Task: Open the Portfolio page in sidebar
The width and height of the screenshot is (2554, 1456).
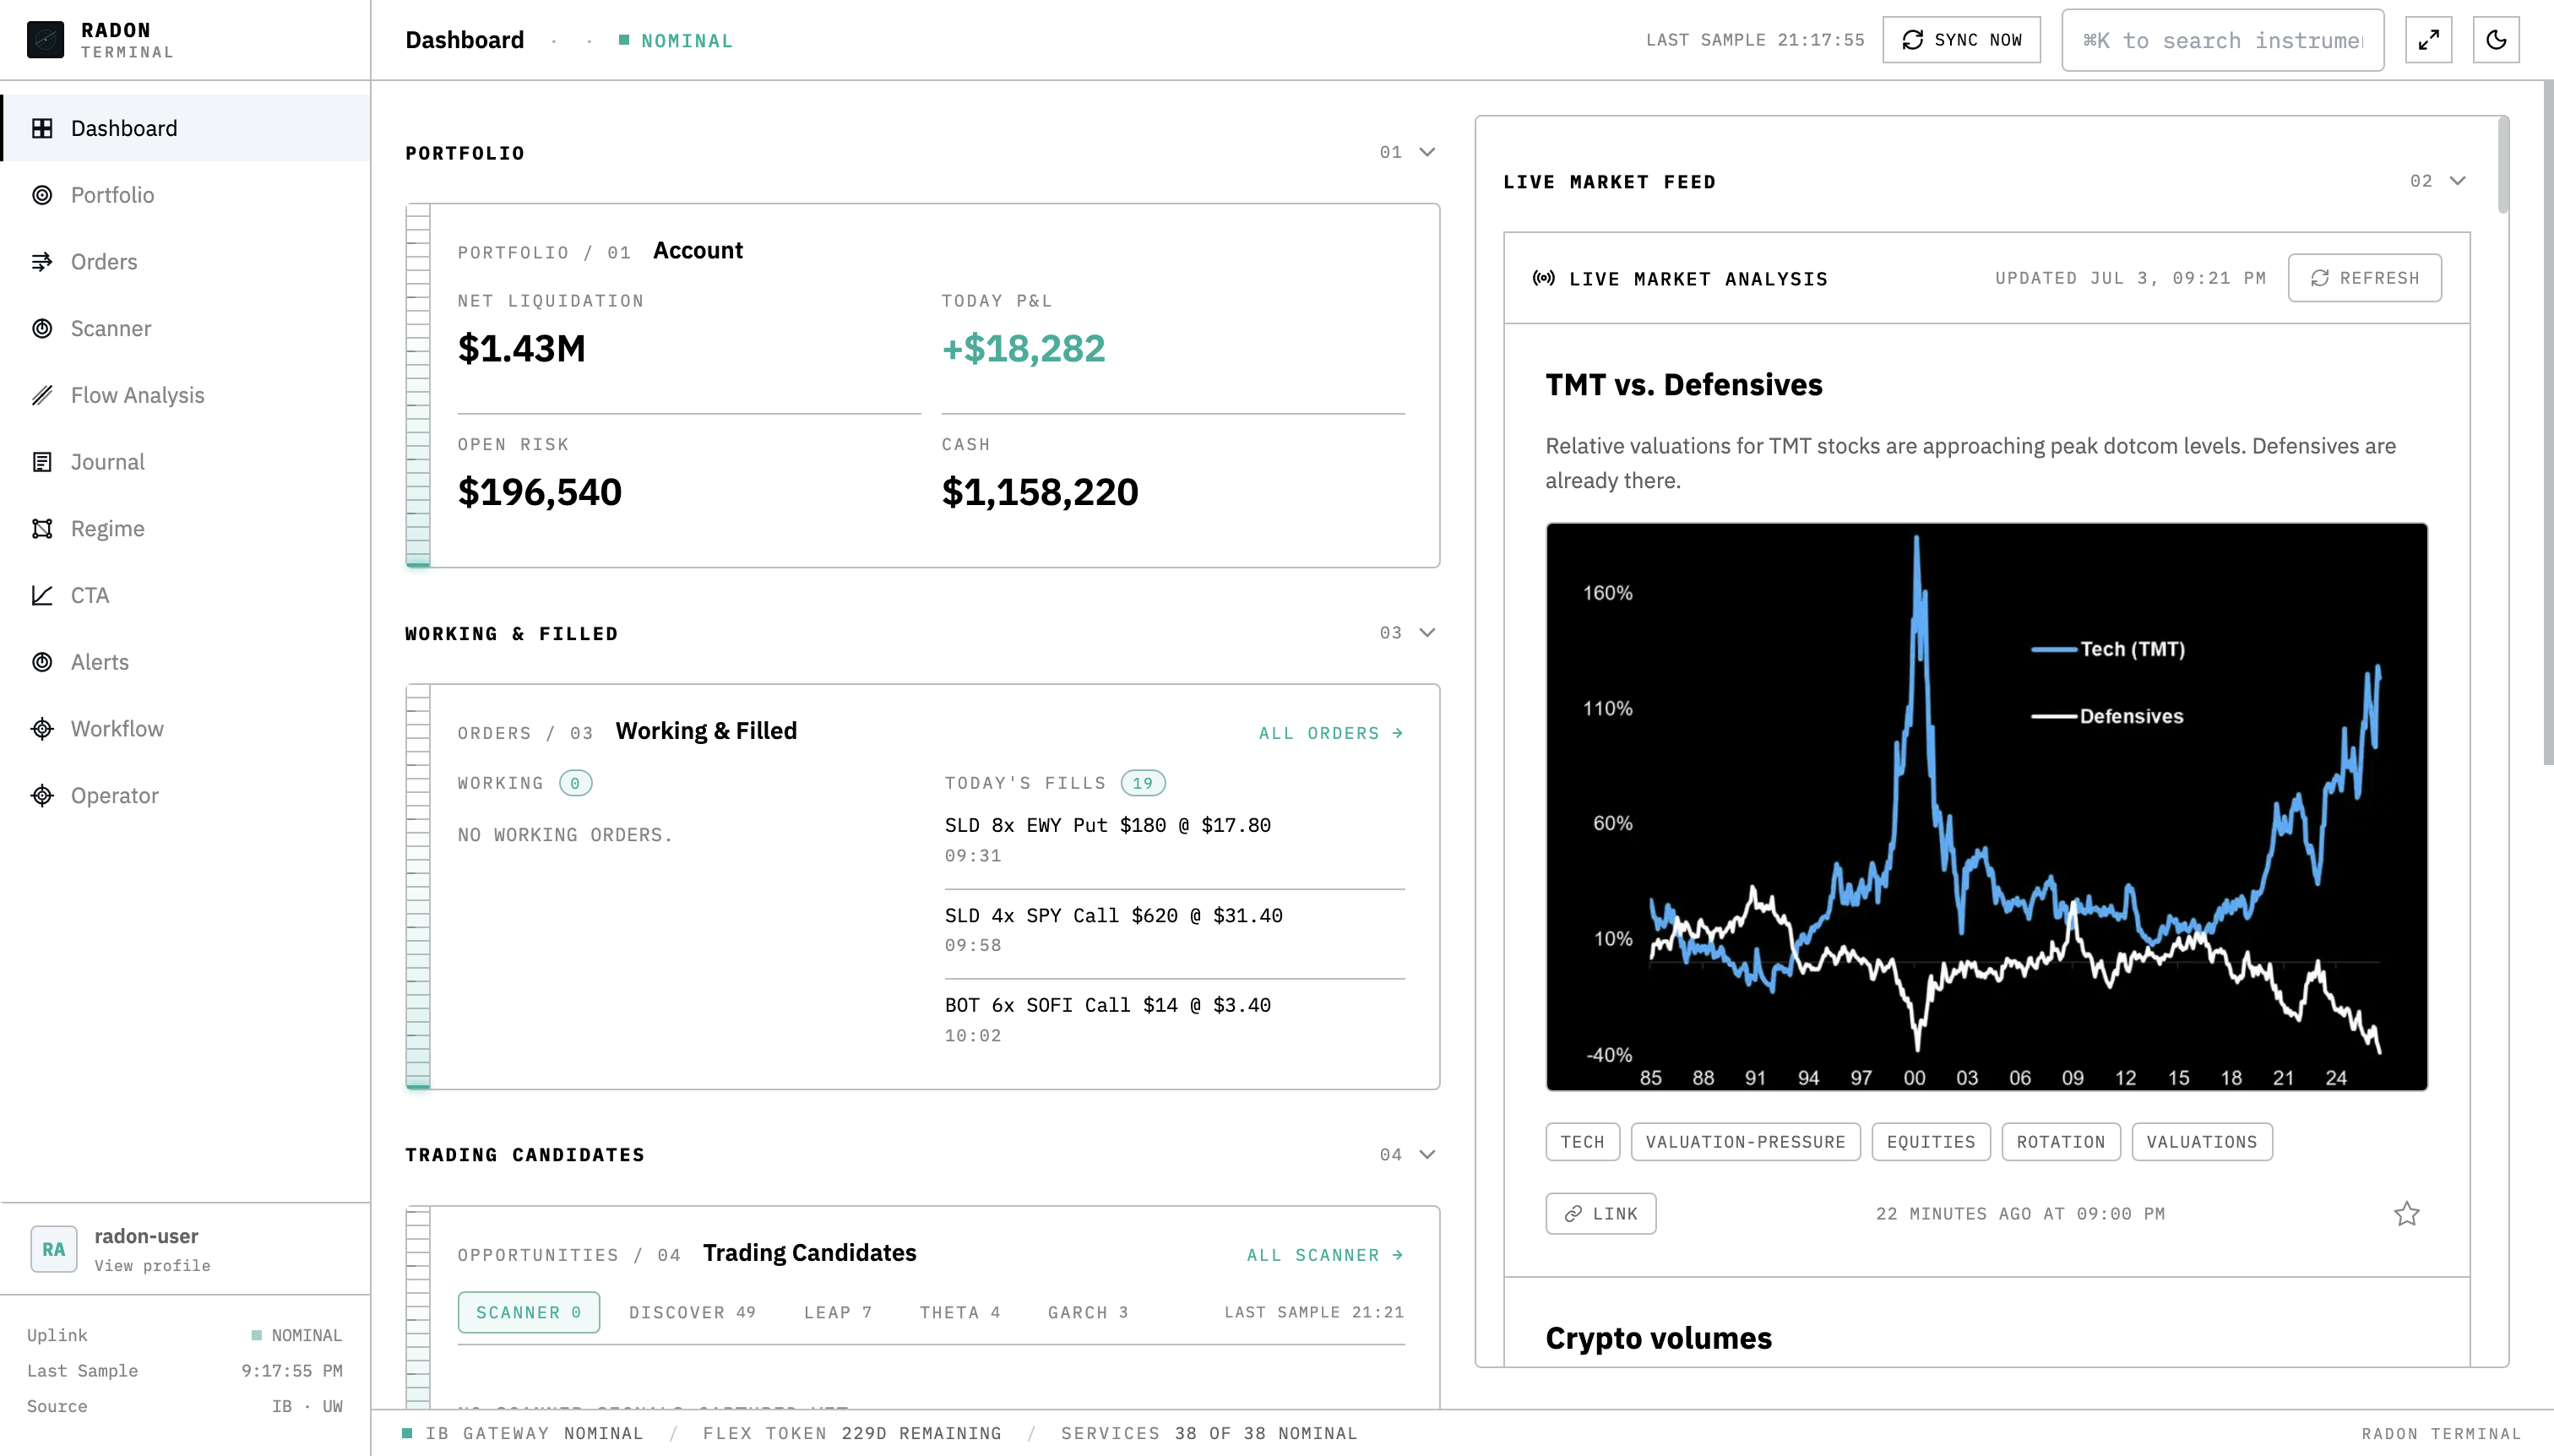Action: [x=186, y=195]
